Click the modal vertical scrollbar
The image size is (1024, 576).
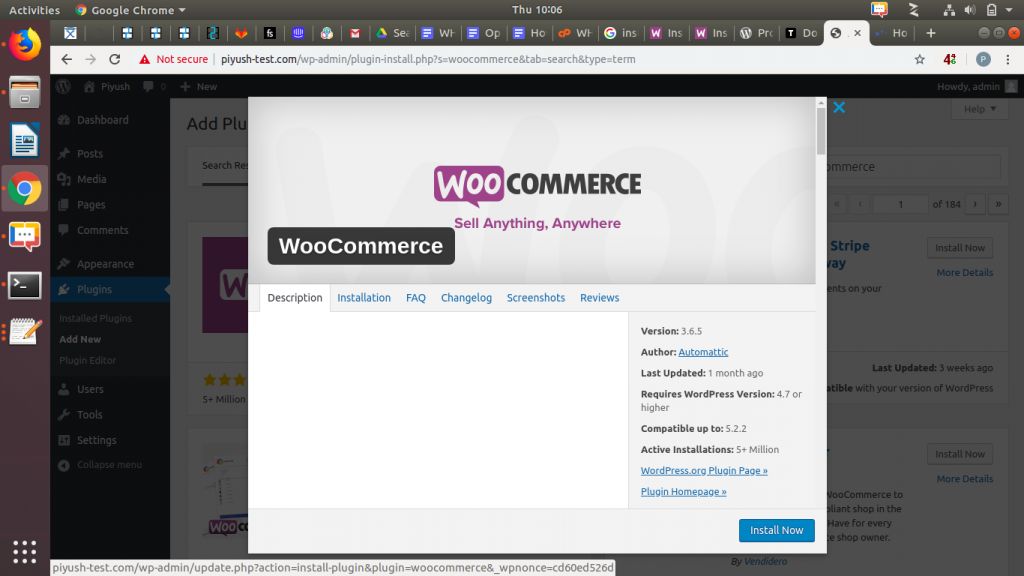[821, 131]
